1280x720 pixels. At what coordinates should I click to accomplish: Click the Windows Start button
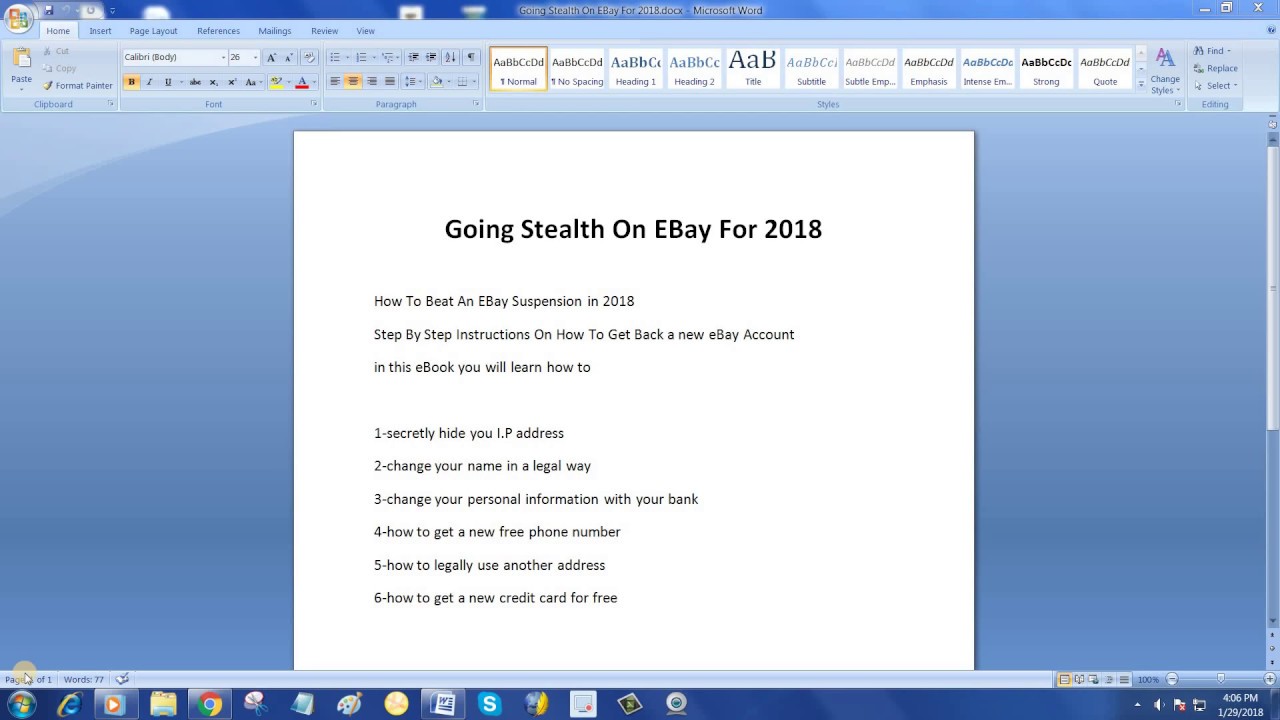pyautogui.click(x=21, y=704)
